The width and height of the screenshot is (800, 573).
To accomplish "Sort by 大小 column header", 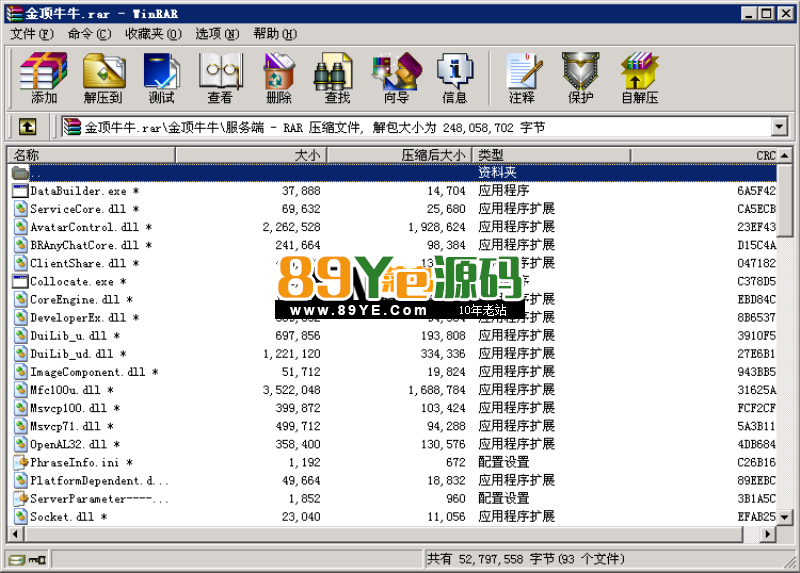I will 251,155.
